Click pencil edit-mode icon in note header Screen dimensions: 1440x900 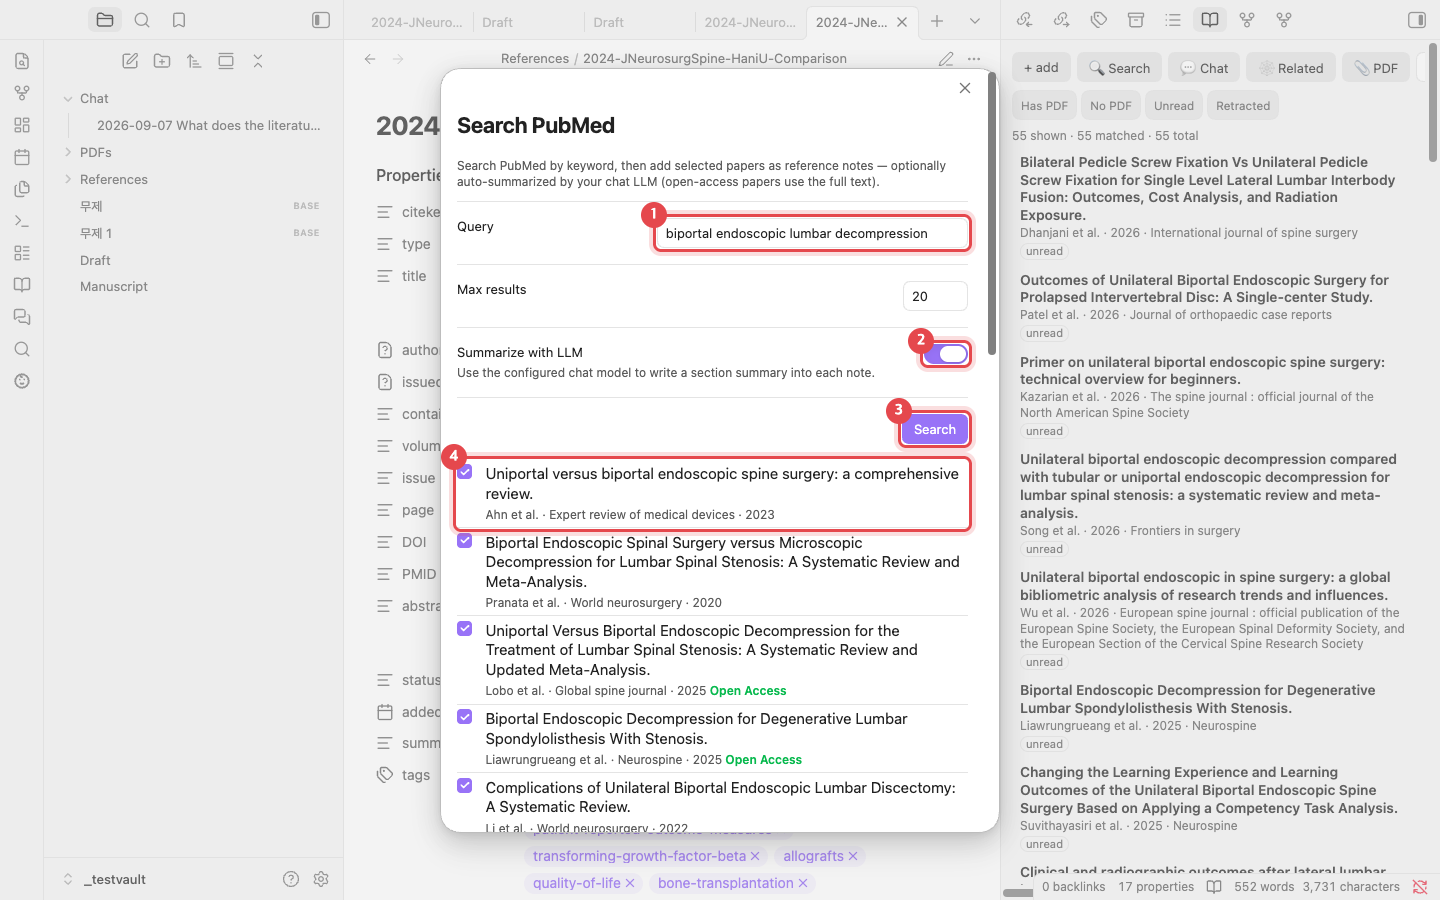(x=946, y=59)
